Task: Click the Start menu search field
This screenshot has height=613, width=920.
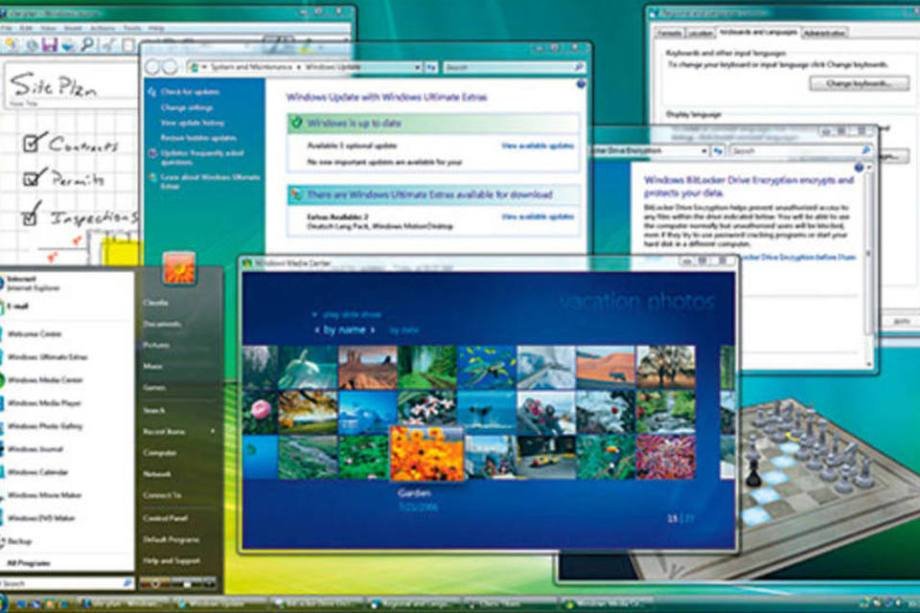Action: click(x=67, y=583)
